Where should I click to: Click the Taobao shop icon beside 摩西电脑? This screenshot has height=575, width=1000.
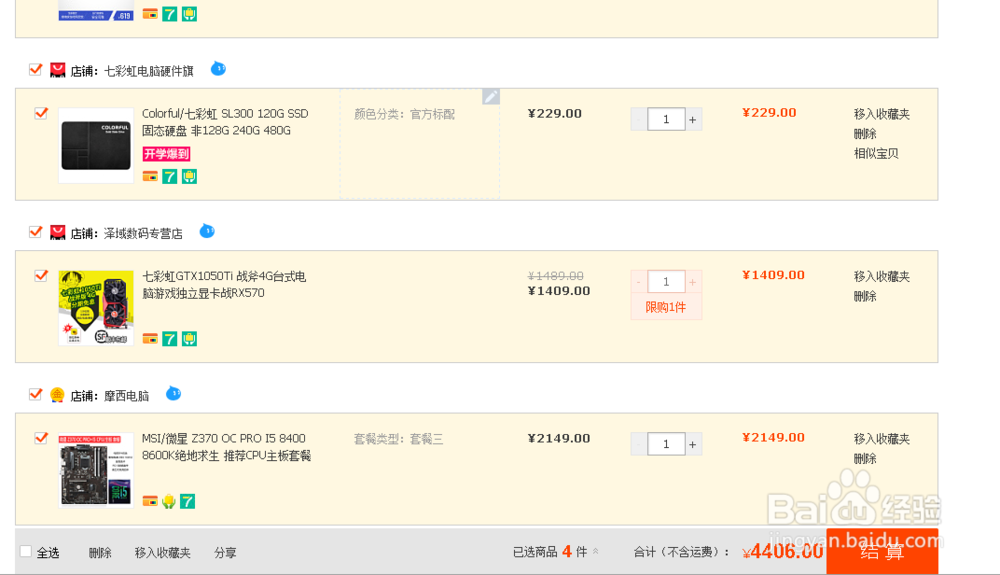[x=57, y=395]
